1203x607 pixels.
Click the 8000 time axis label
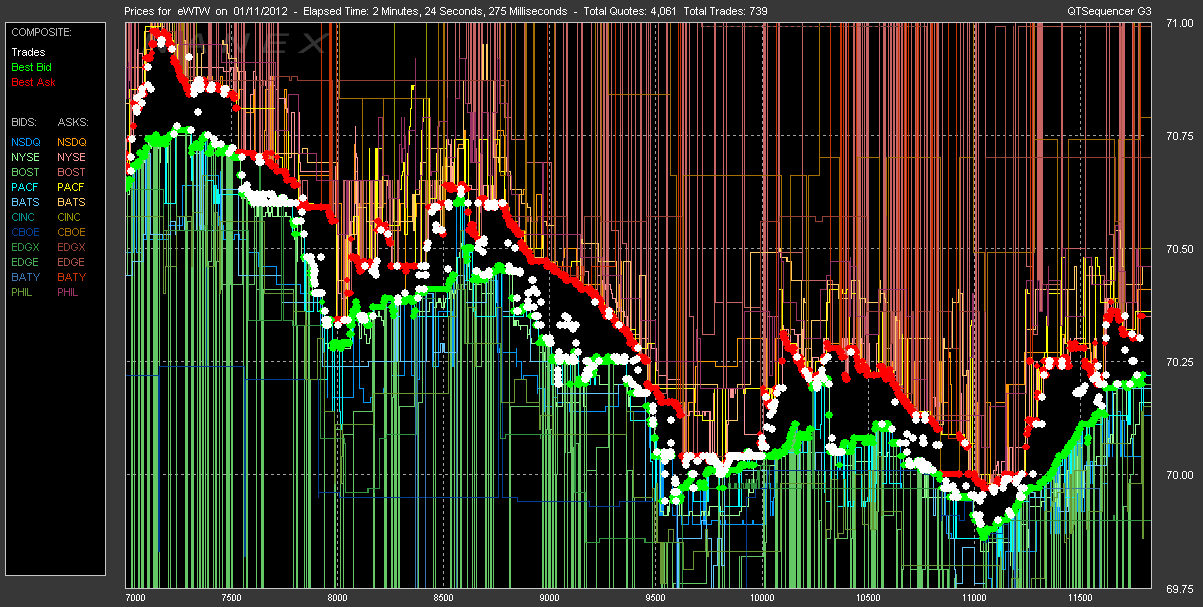tap(338, 598)
